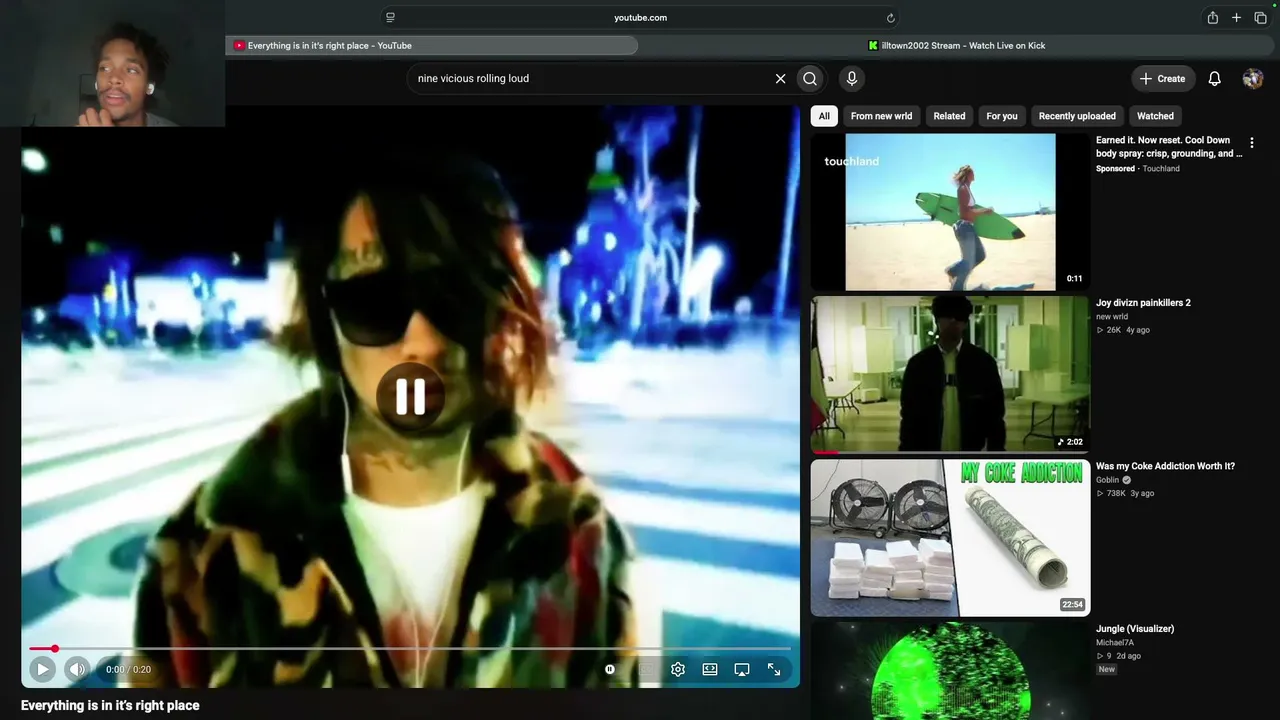Viewport: 1280px width, 720px height.
Task: Switch to the illtown2002 Stream Kick tab
Action: [957, 45]
